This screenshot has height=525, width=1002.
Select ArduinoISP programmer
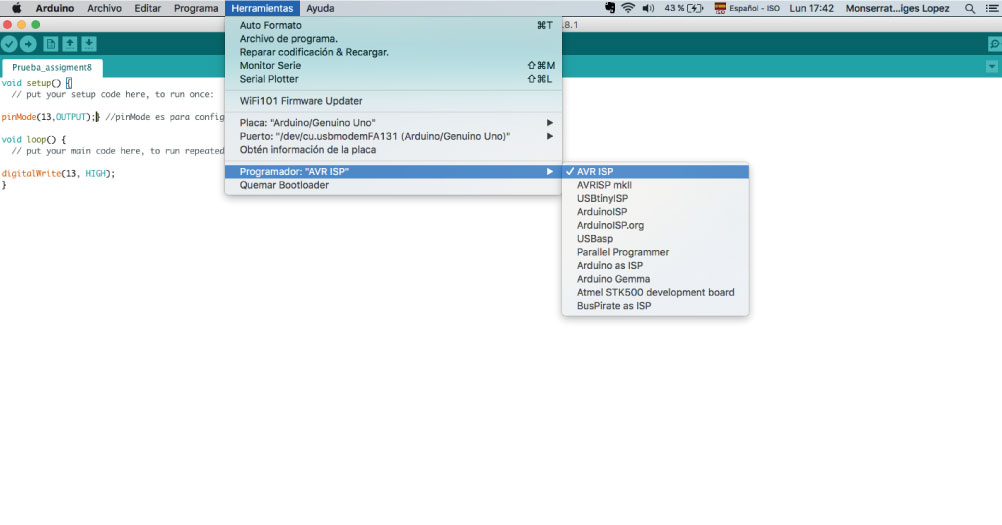click(x=655, y=211)
